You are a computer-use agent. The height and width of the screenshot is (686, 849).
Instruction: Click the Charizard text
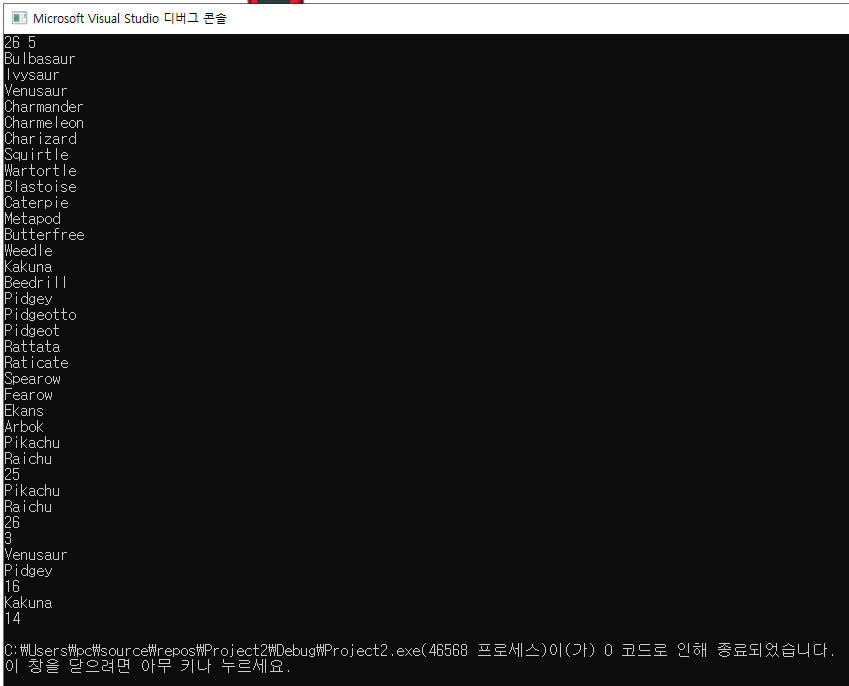tap(41, 139)
